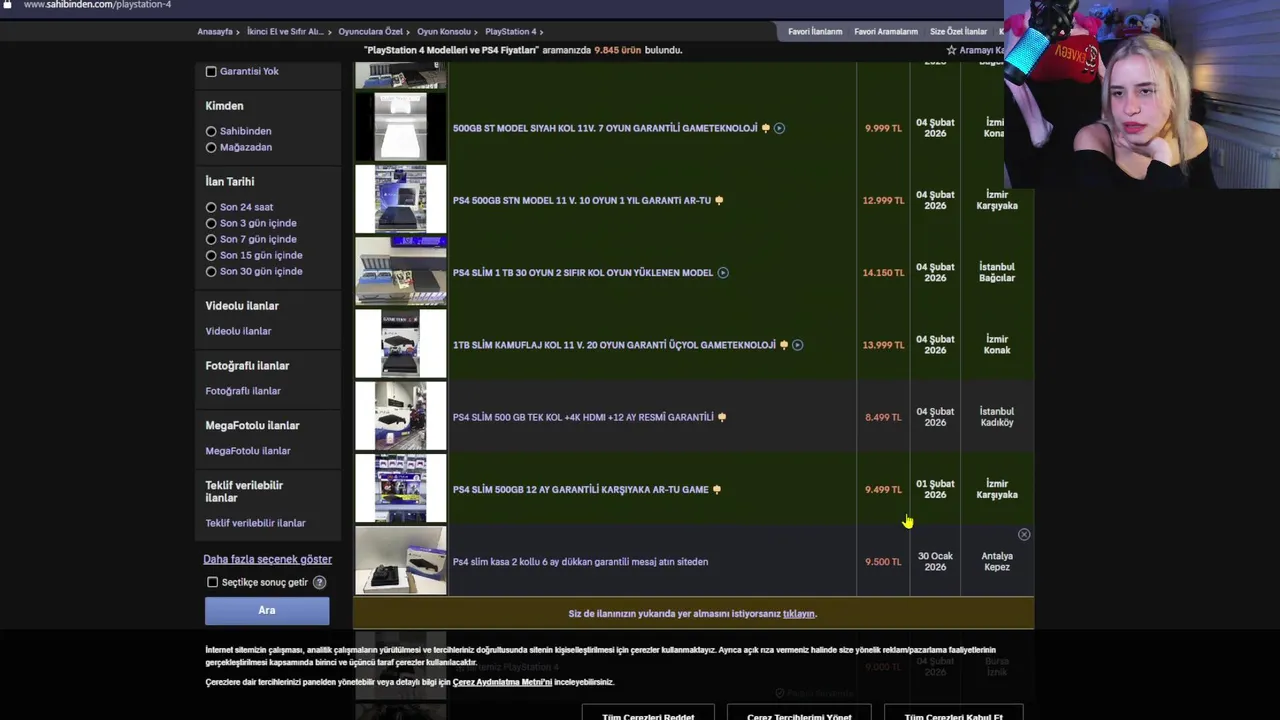Open thumbnail of KARŞIYAKA AR-TU GAME listing
The image size is (1280, 720).
click(x=401, y=488)
